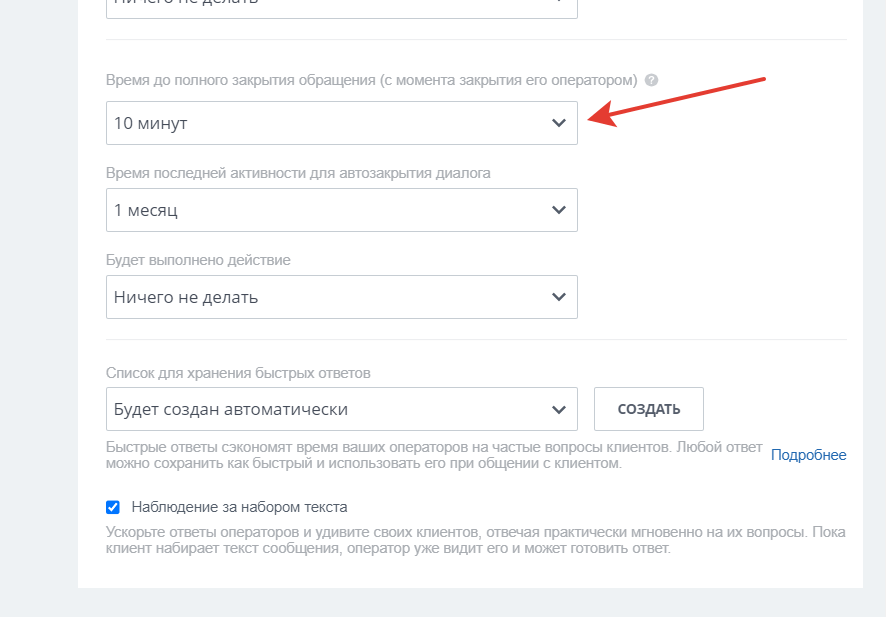Click 'Время последней активности для автозакрытия диалога' label
Screen dimensions: 886x617
[x=298, y=173]
